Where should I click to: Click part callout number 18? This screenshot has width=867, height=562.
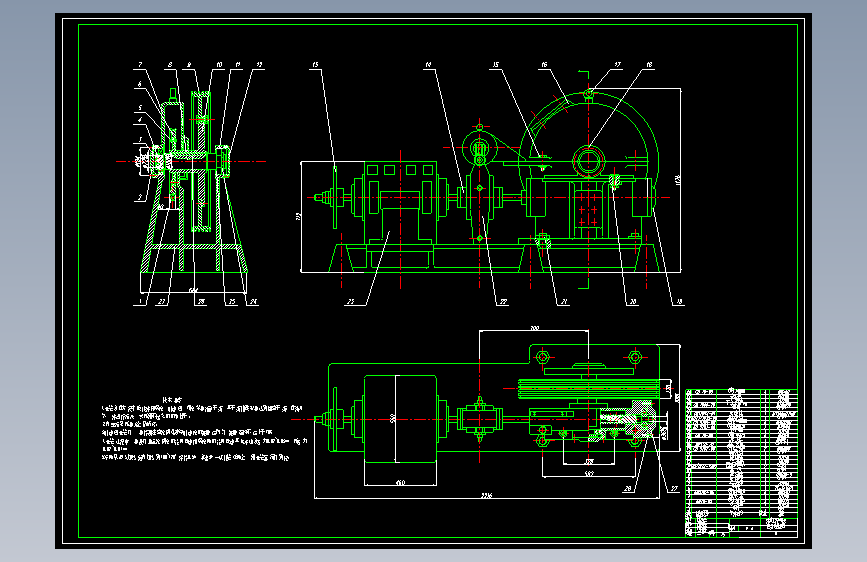(x=649, y=65)
